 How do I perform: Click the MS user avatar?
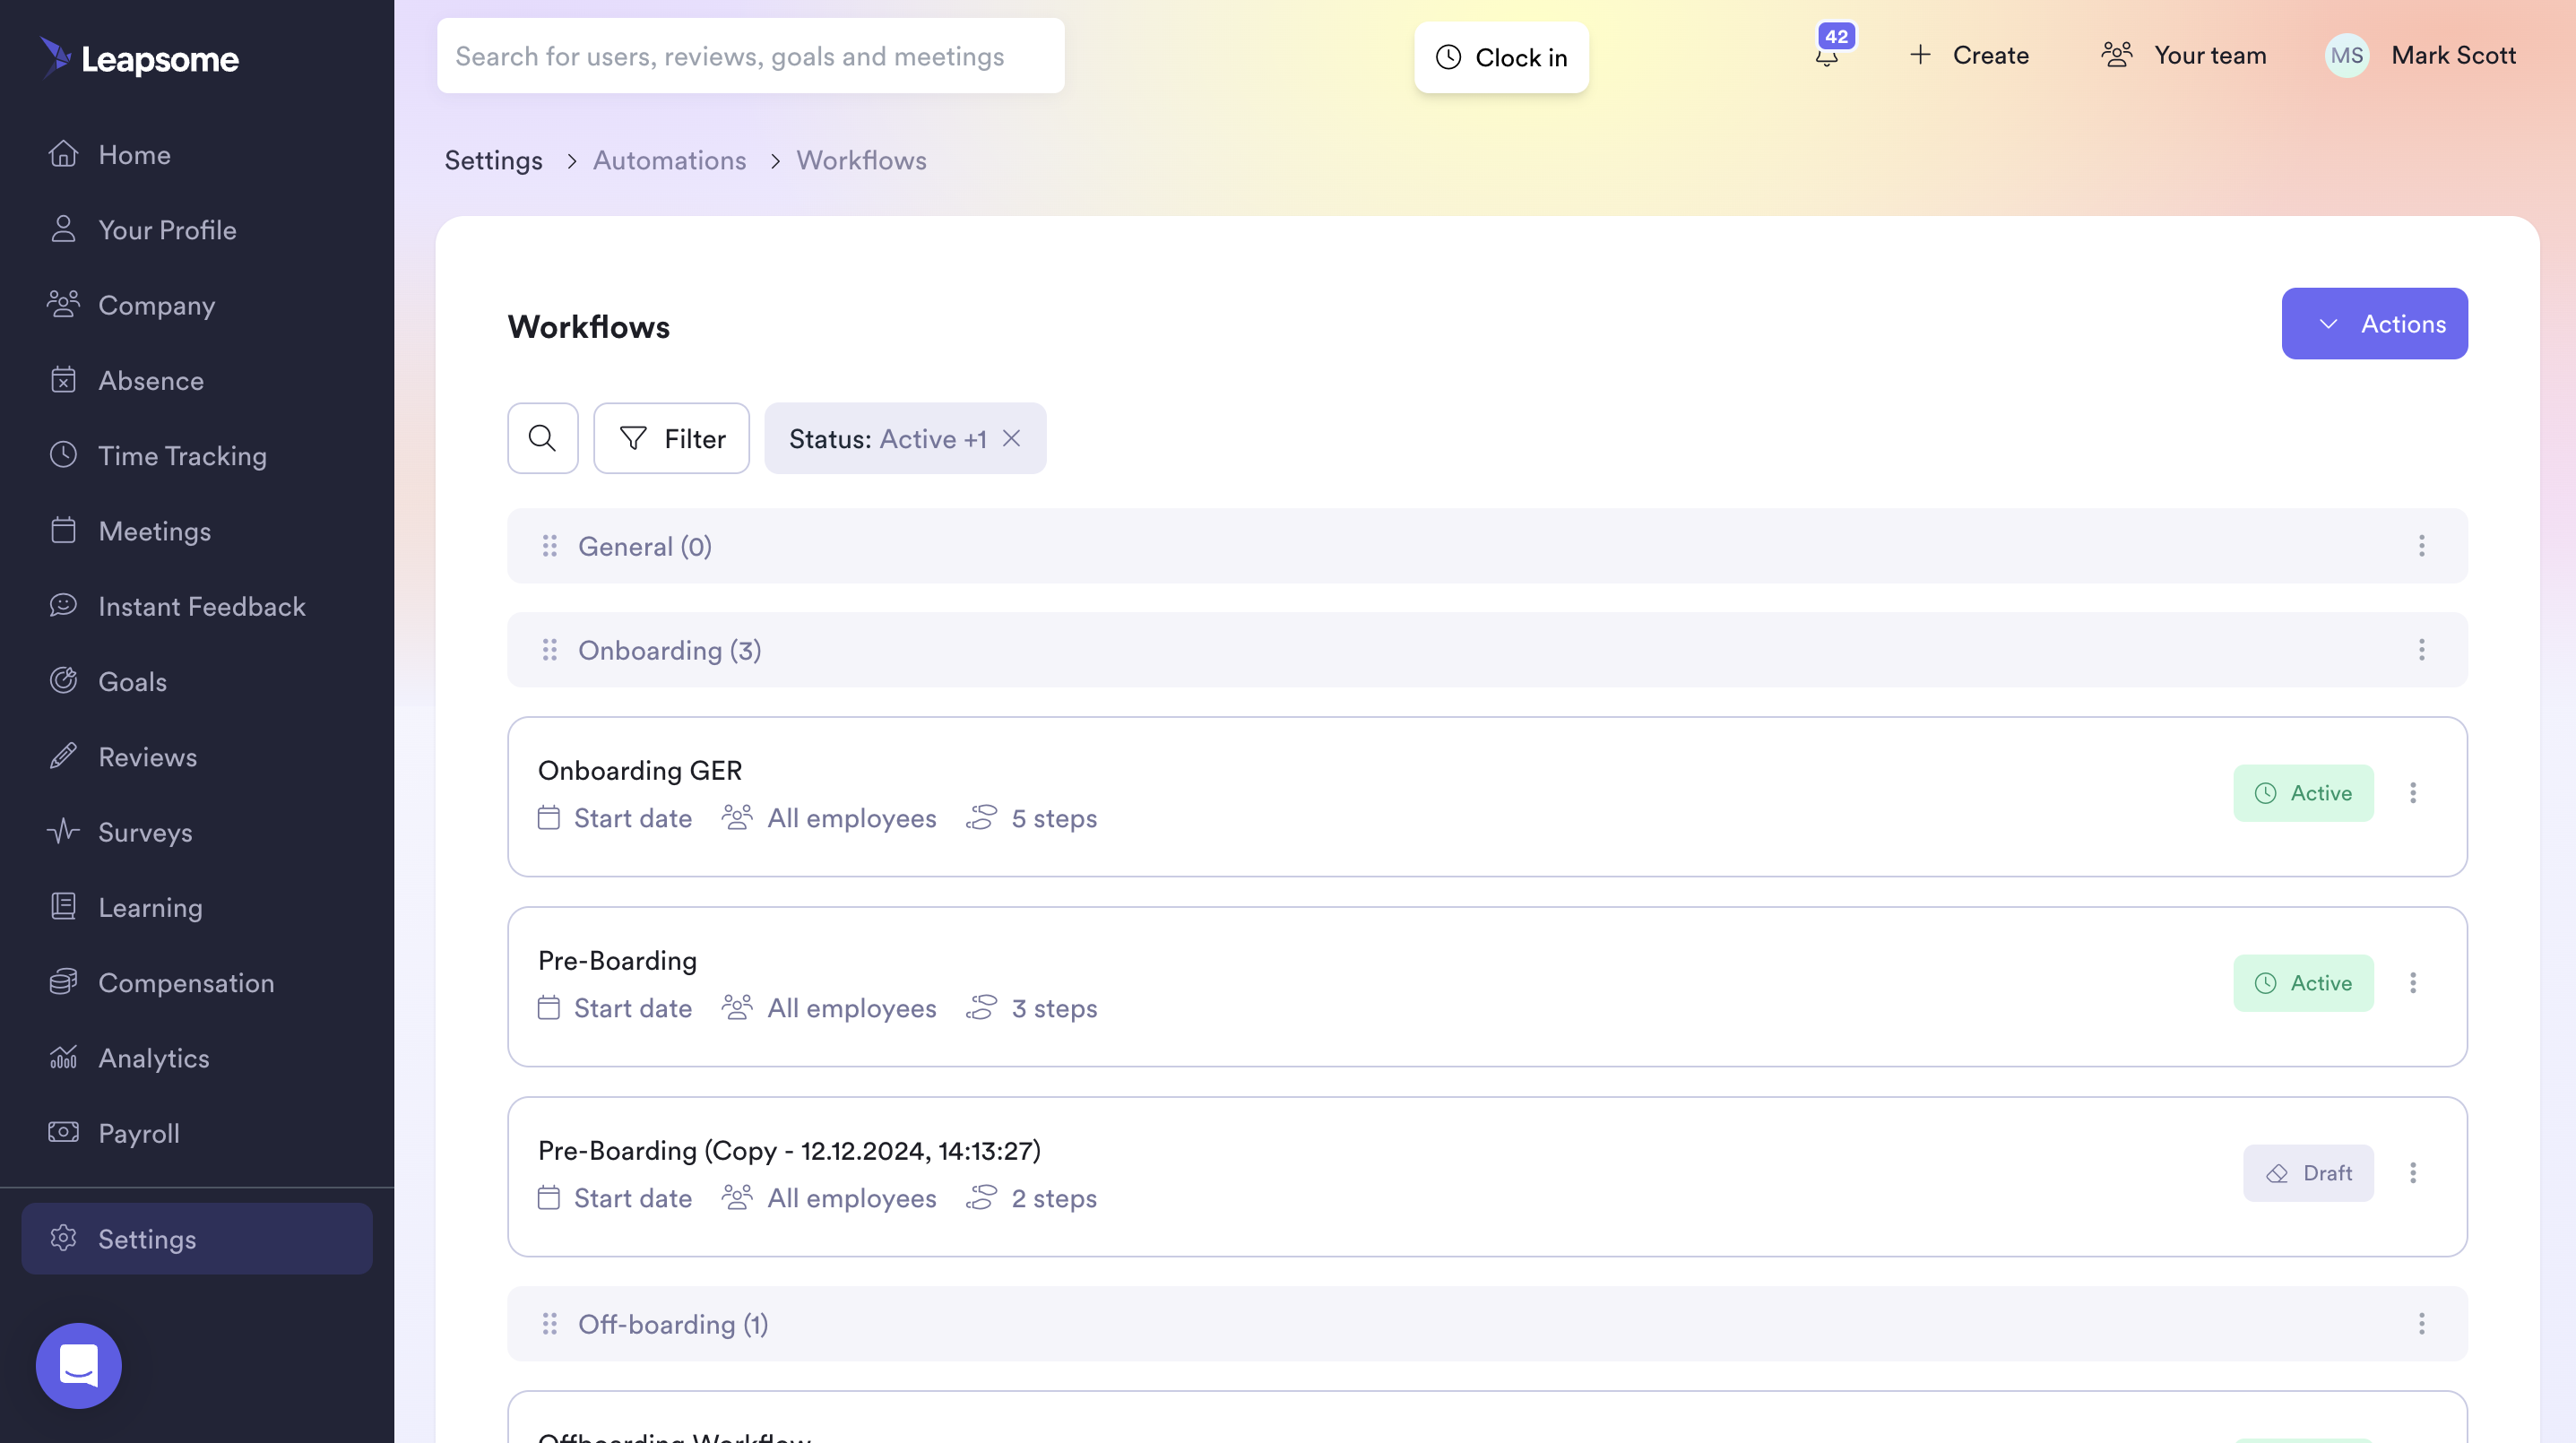click(x=2347, y=55)
